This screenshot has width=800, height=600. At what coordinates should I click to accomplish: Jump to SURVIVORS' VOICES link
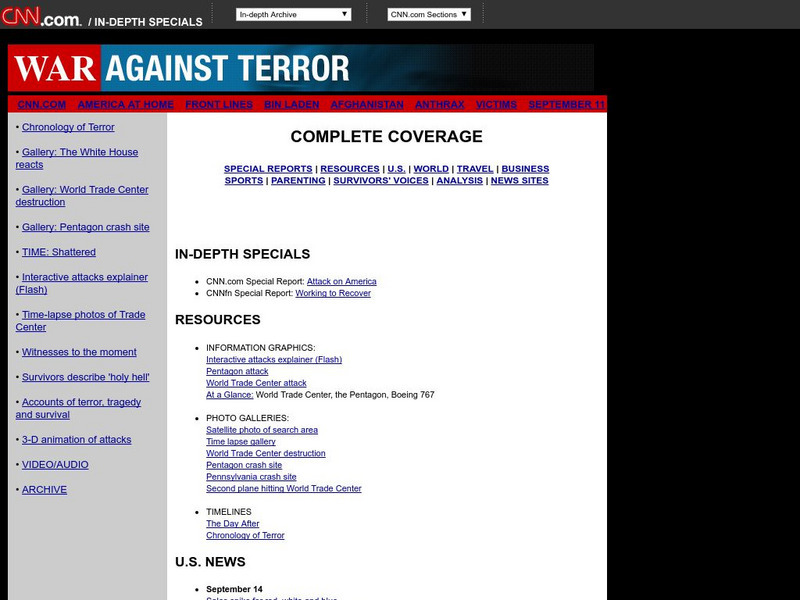click(x=381, y=181)
